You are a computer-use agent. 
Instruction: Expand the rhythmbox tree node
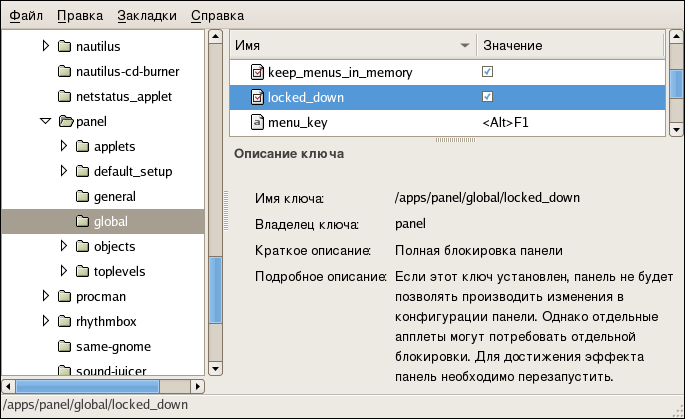pyautogui.click(x=45, y=321)
